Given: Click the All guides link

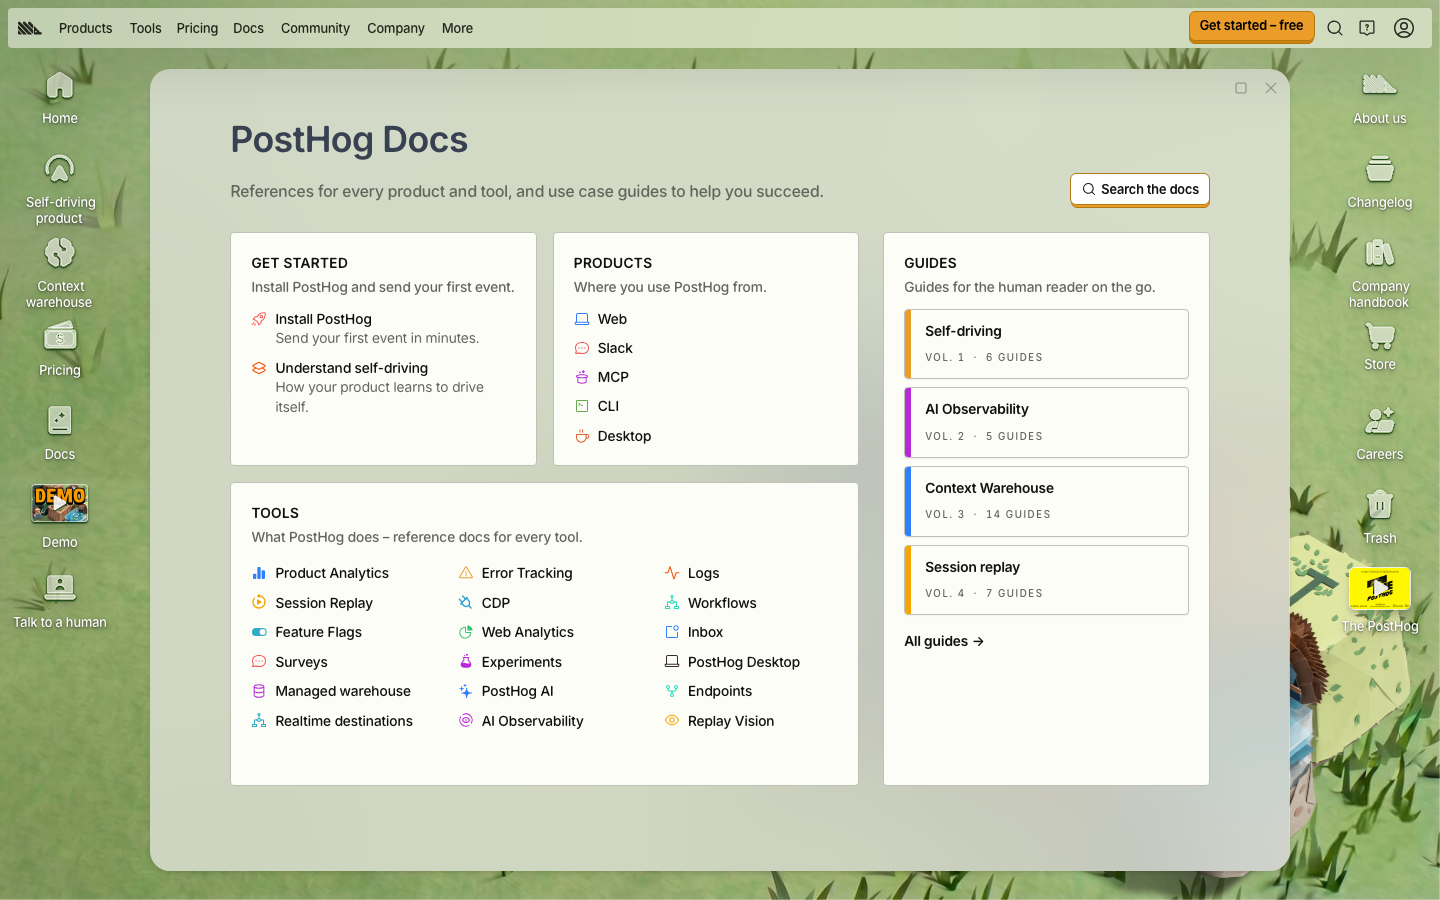Looking at the screenshot, I should click(944, 641).
